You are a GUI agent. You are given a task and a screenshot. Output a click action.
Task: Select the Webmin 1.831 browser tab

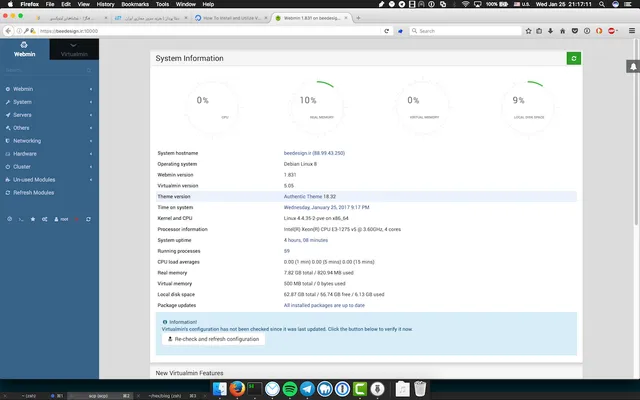(x=312, y=18)
